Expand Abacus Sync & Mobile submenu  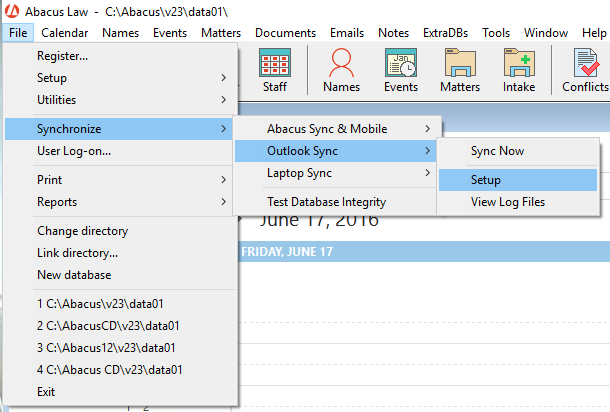[335, 129]
